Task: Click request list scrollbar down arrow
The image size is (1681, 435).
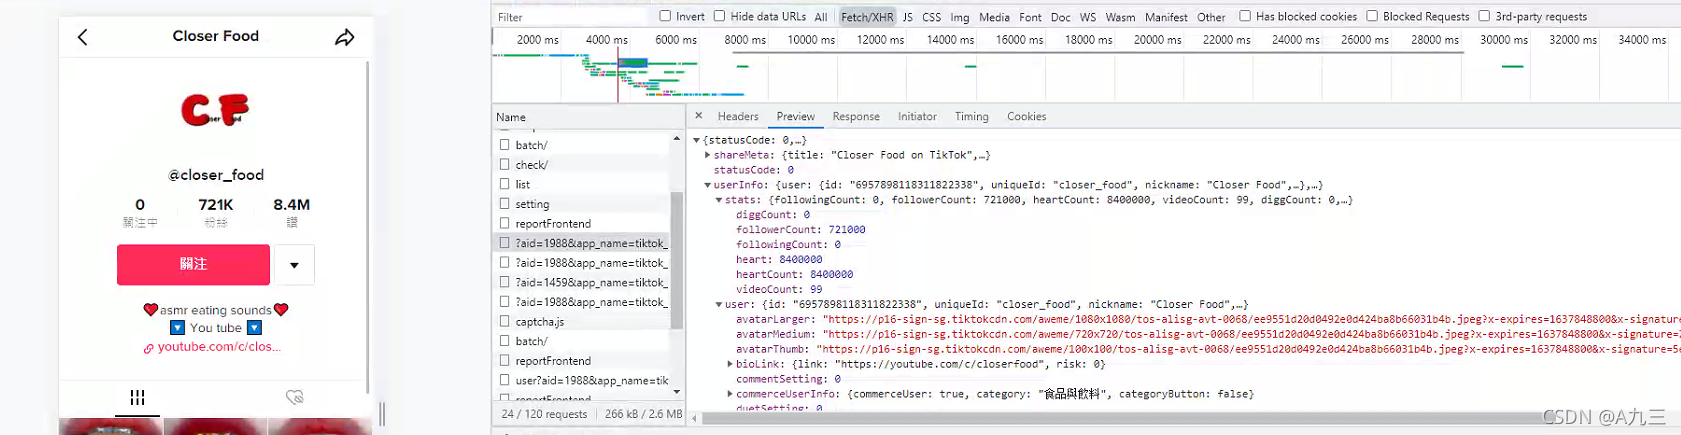Action: (x=677, y=392)
